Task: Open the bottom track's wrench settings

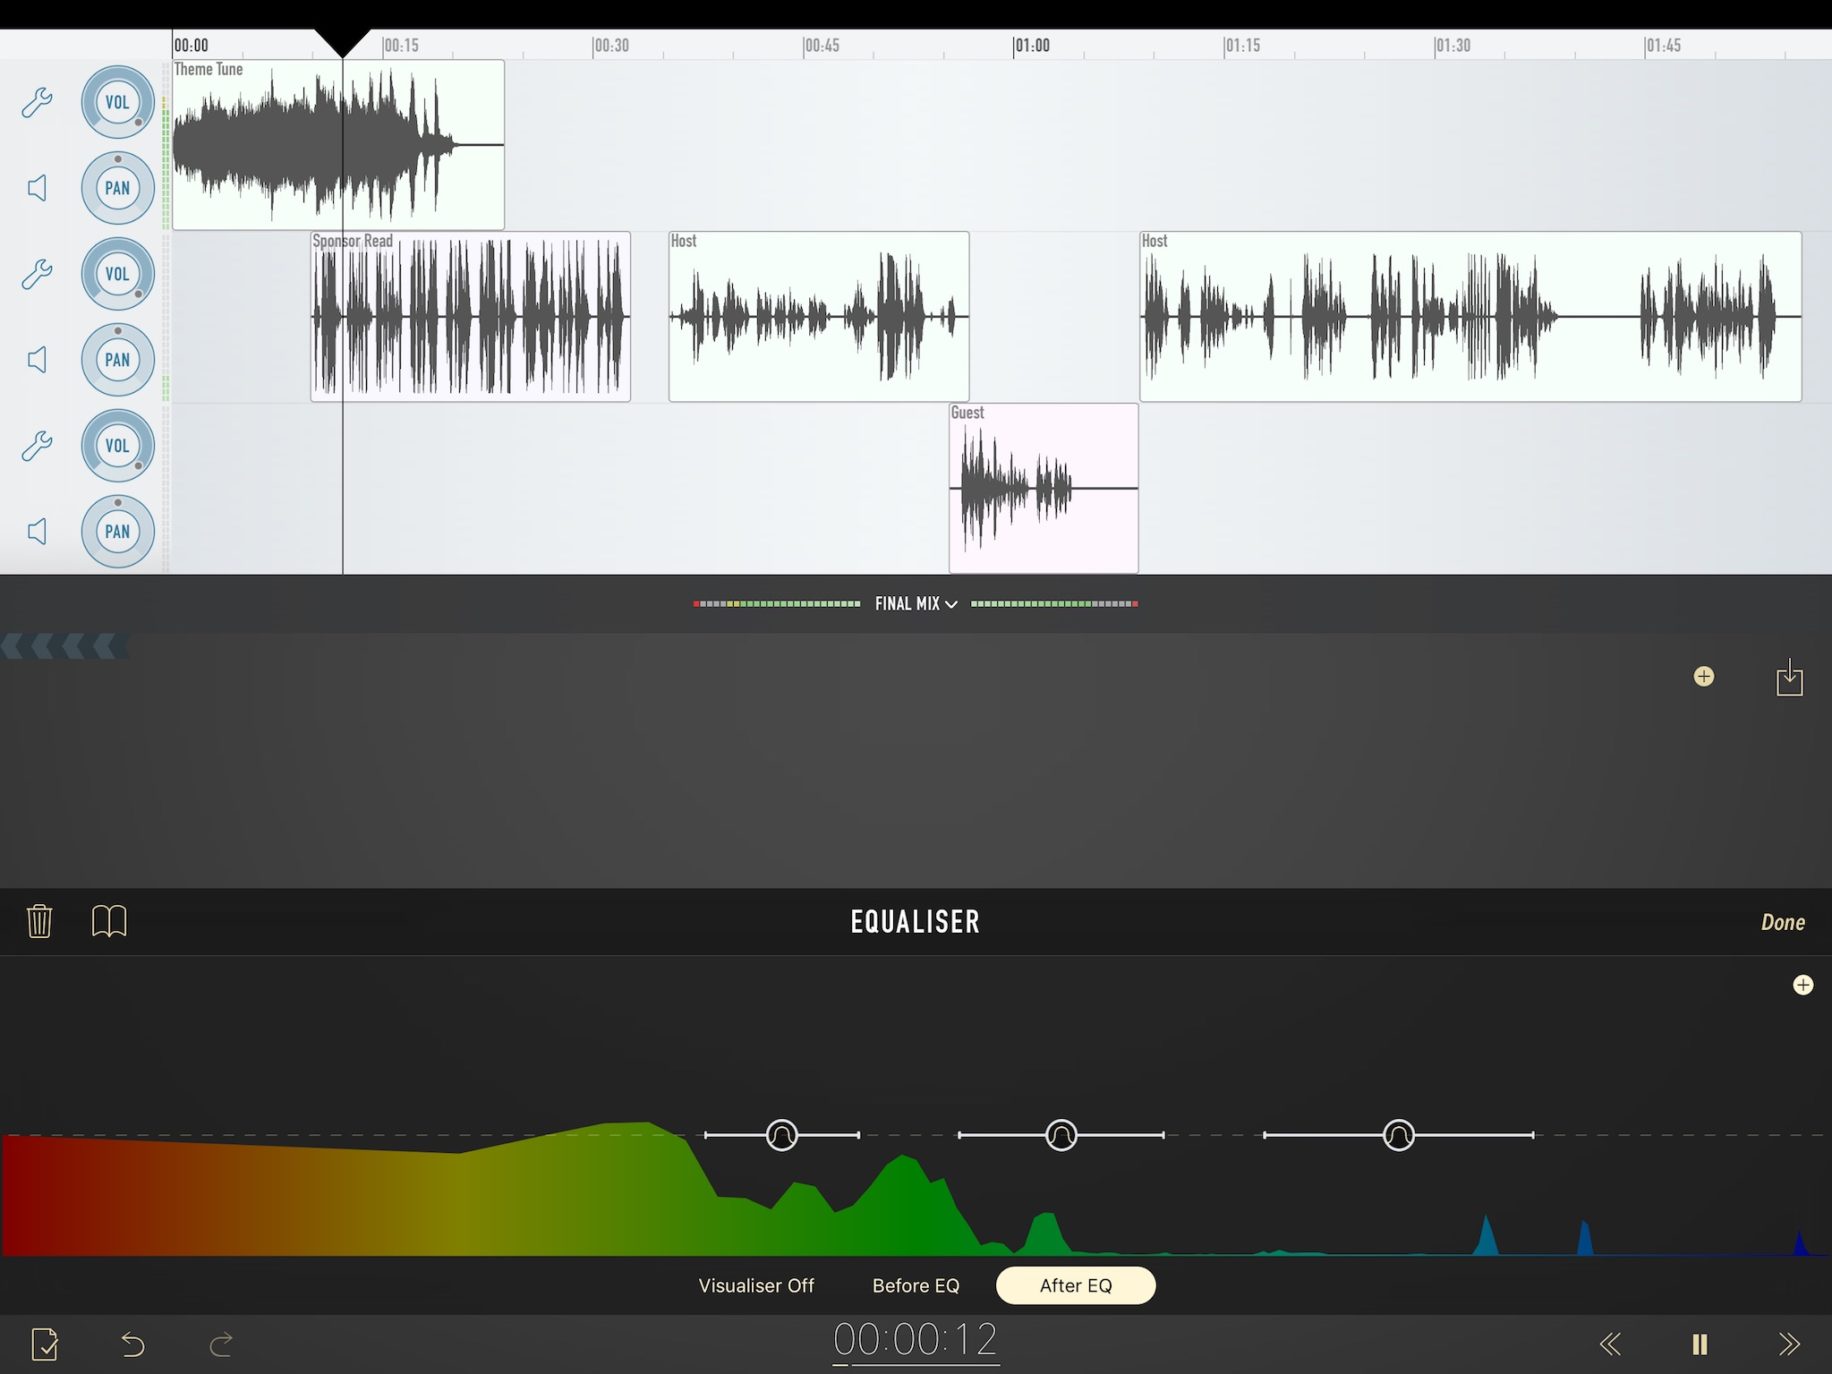Action: tap(36, 446)
